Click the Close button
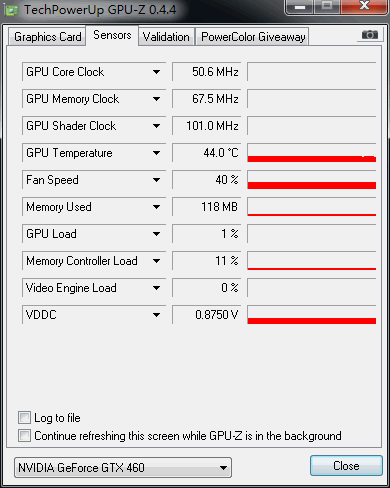 tap(346, 465)
